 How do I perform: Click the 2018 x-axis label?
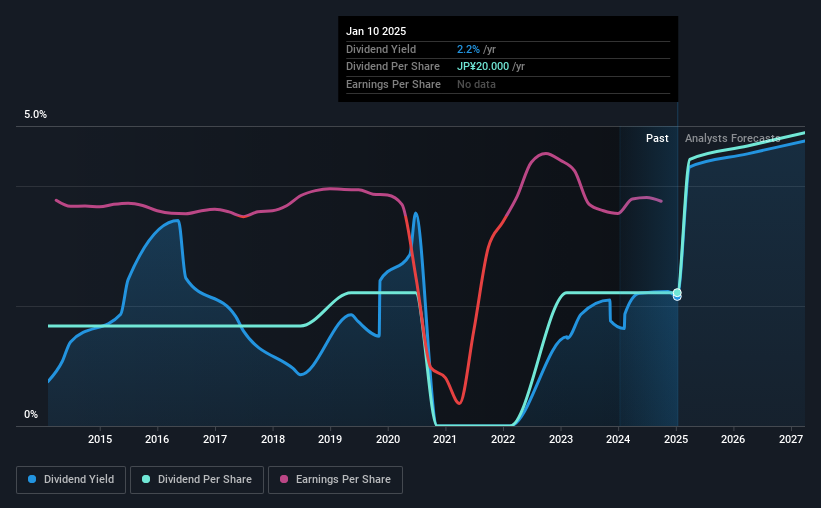pyautogui.click(x=273, y=439)
